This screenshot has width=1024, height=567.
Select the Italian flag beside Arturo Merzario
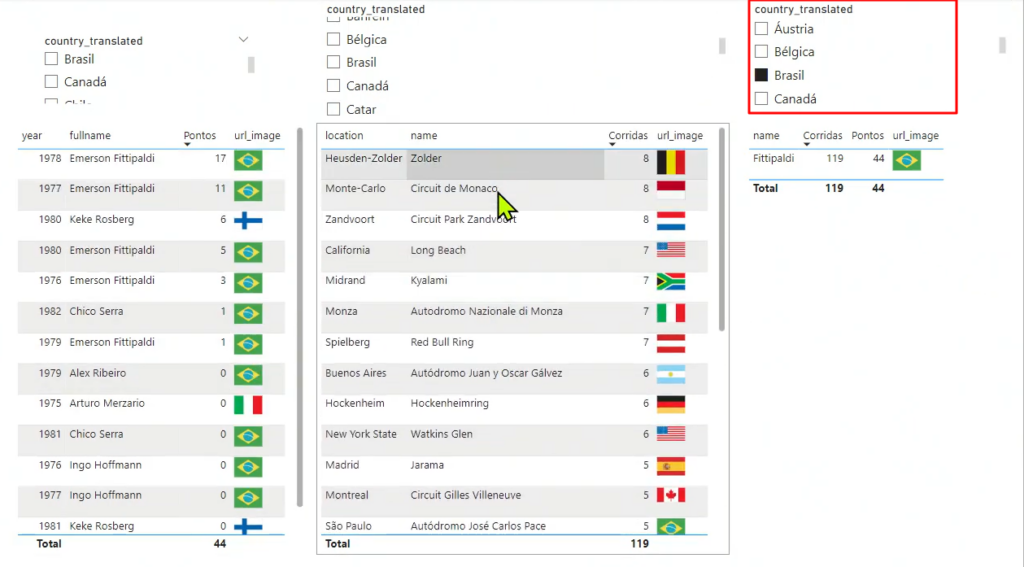click(x=247, y=404)
